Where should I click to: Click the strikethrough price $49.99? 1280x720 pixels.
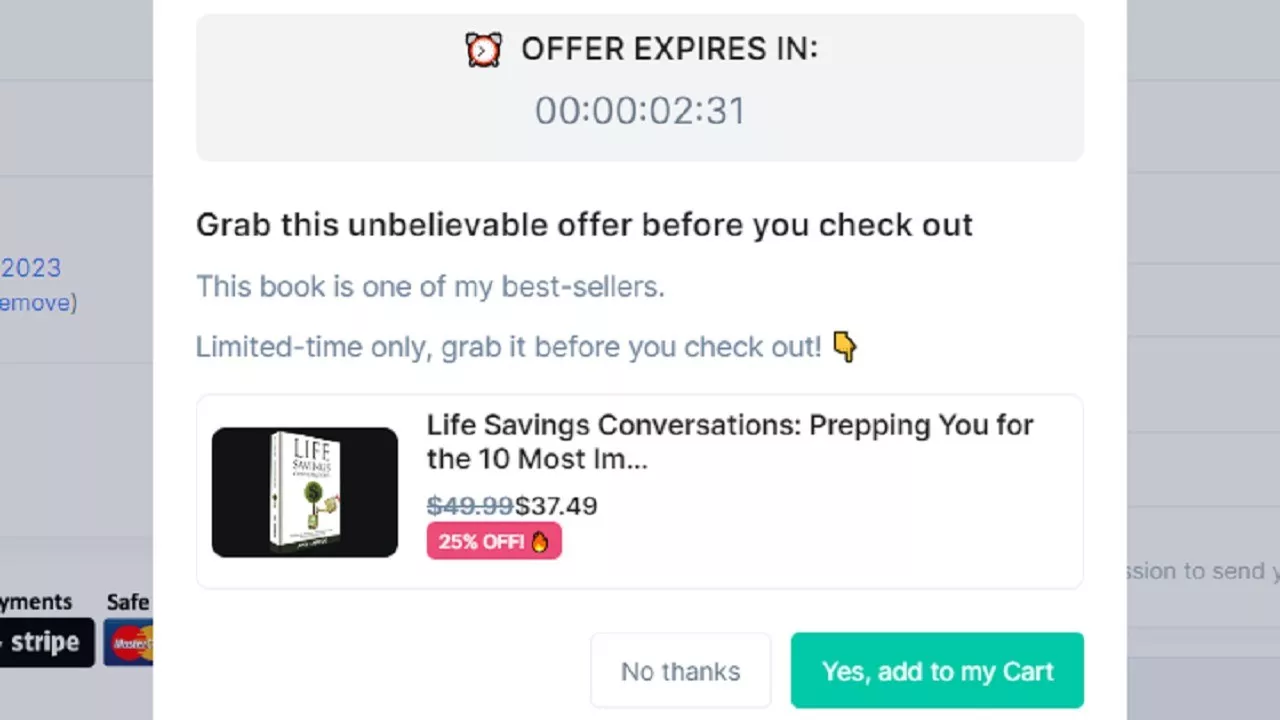(x=470, y=506)
